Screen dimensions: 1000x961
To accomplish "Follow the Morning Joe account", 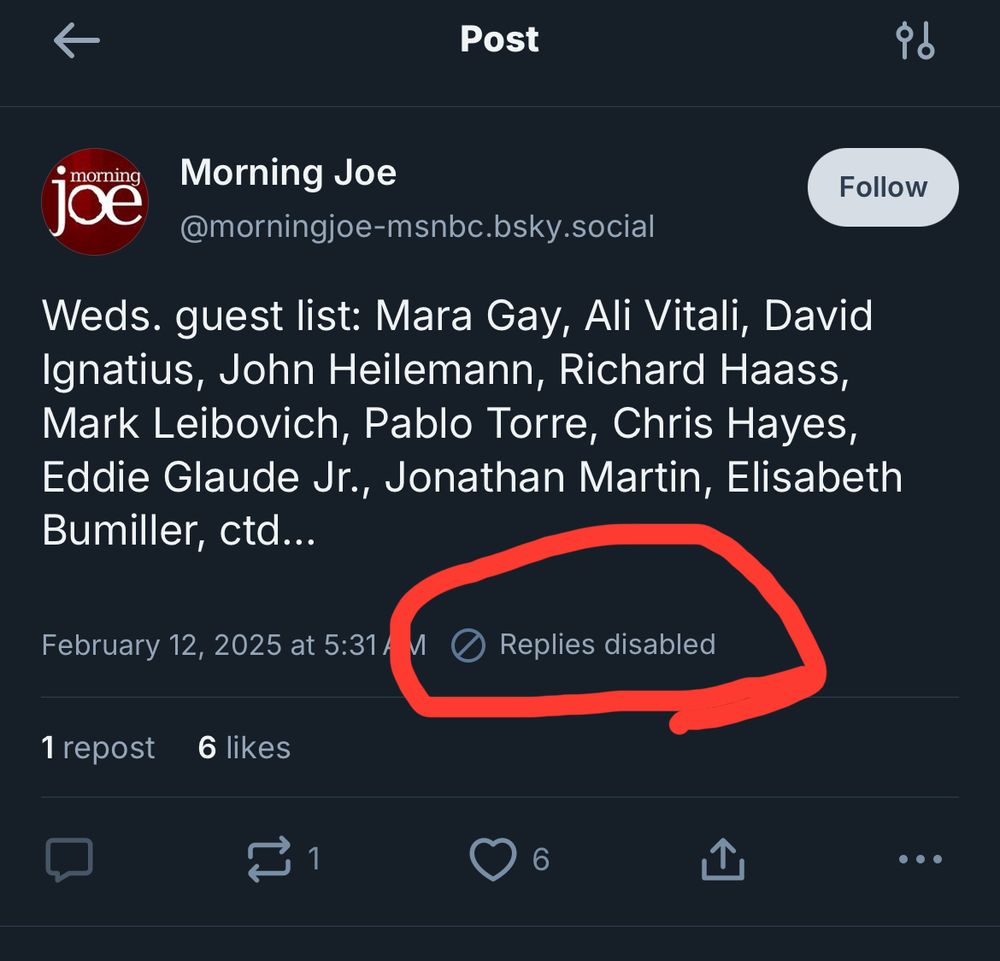I will 883,187.
